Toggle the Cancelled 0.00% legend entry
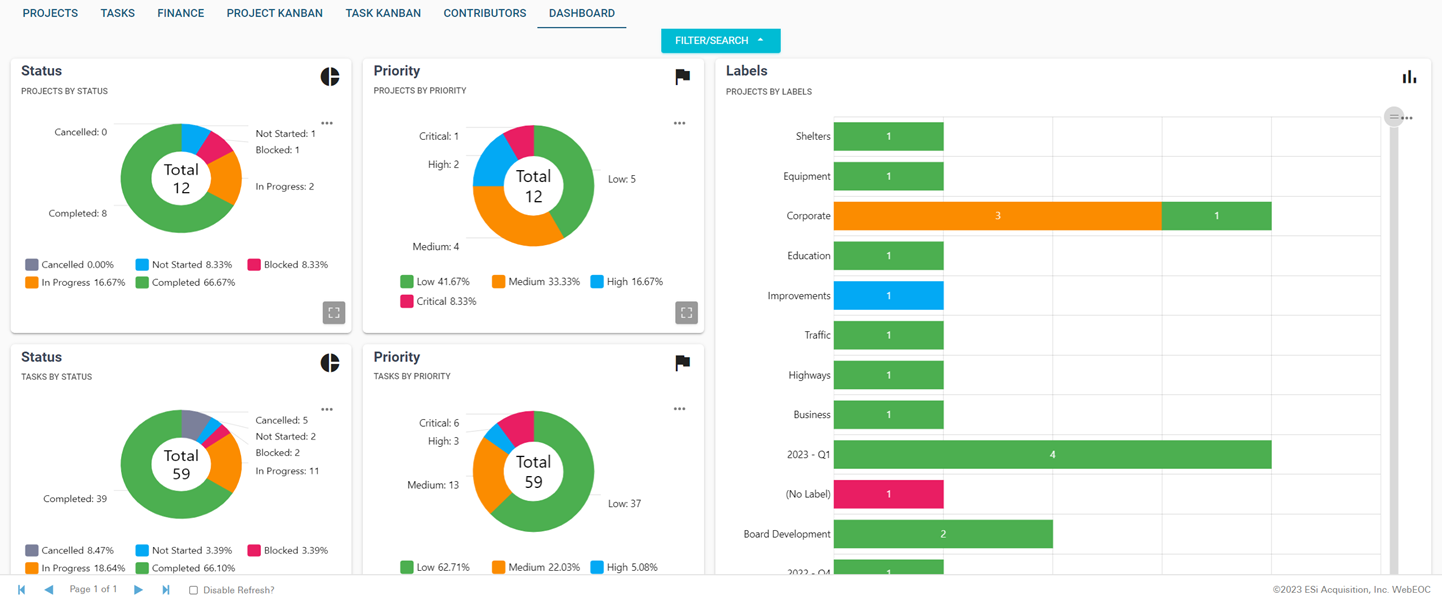1442x604 pixels. (69, 264)
